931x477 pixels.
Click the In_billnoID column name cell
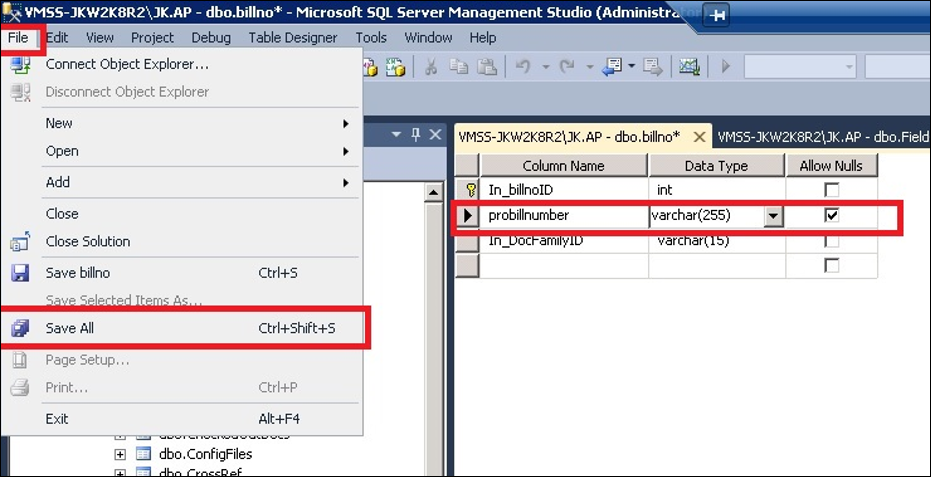pos(563,190)
